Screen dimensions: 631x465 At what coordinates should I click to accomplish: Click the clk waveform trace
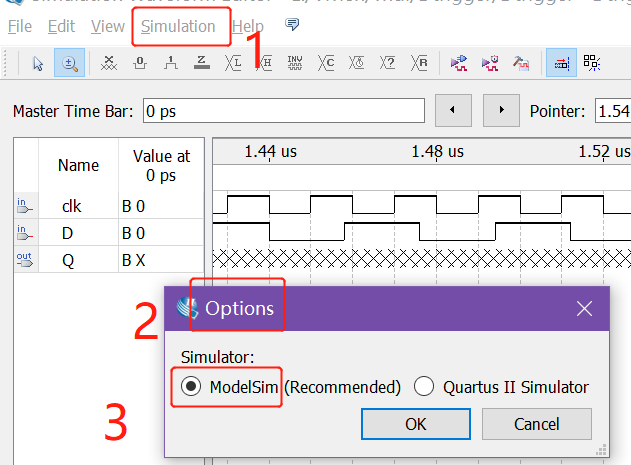(421, 205)
